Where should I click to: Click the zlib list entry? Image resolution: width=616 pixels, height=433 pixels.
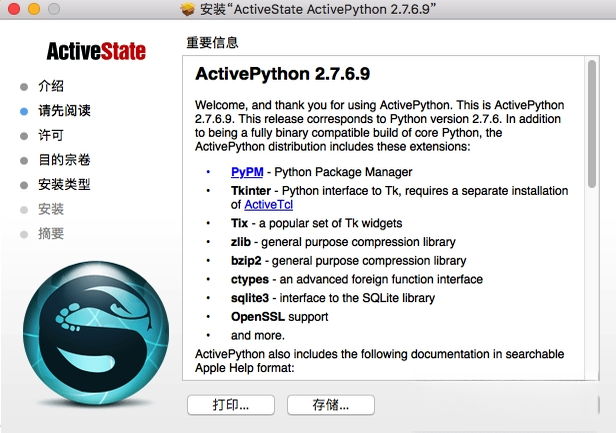click(x=343, y=242)
